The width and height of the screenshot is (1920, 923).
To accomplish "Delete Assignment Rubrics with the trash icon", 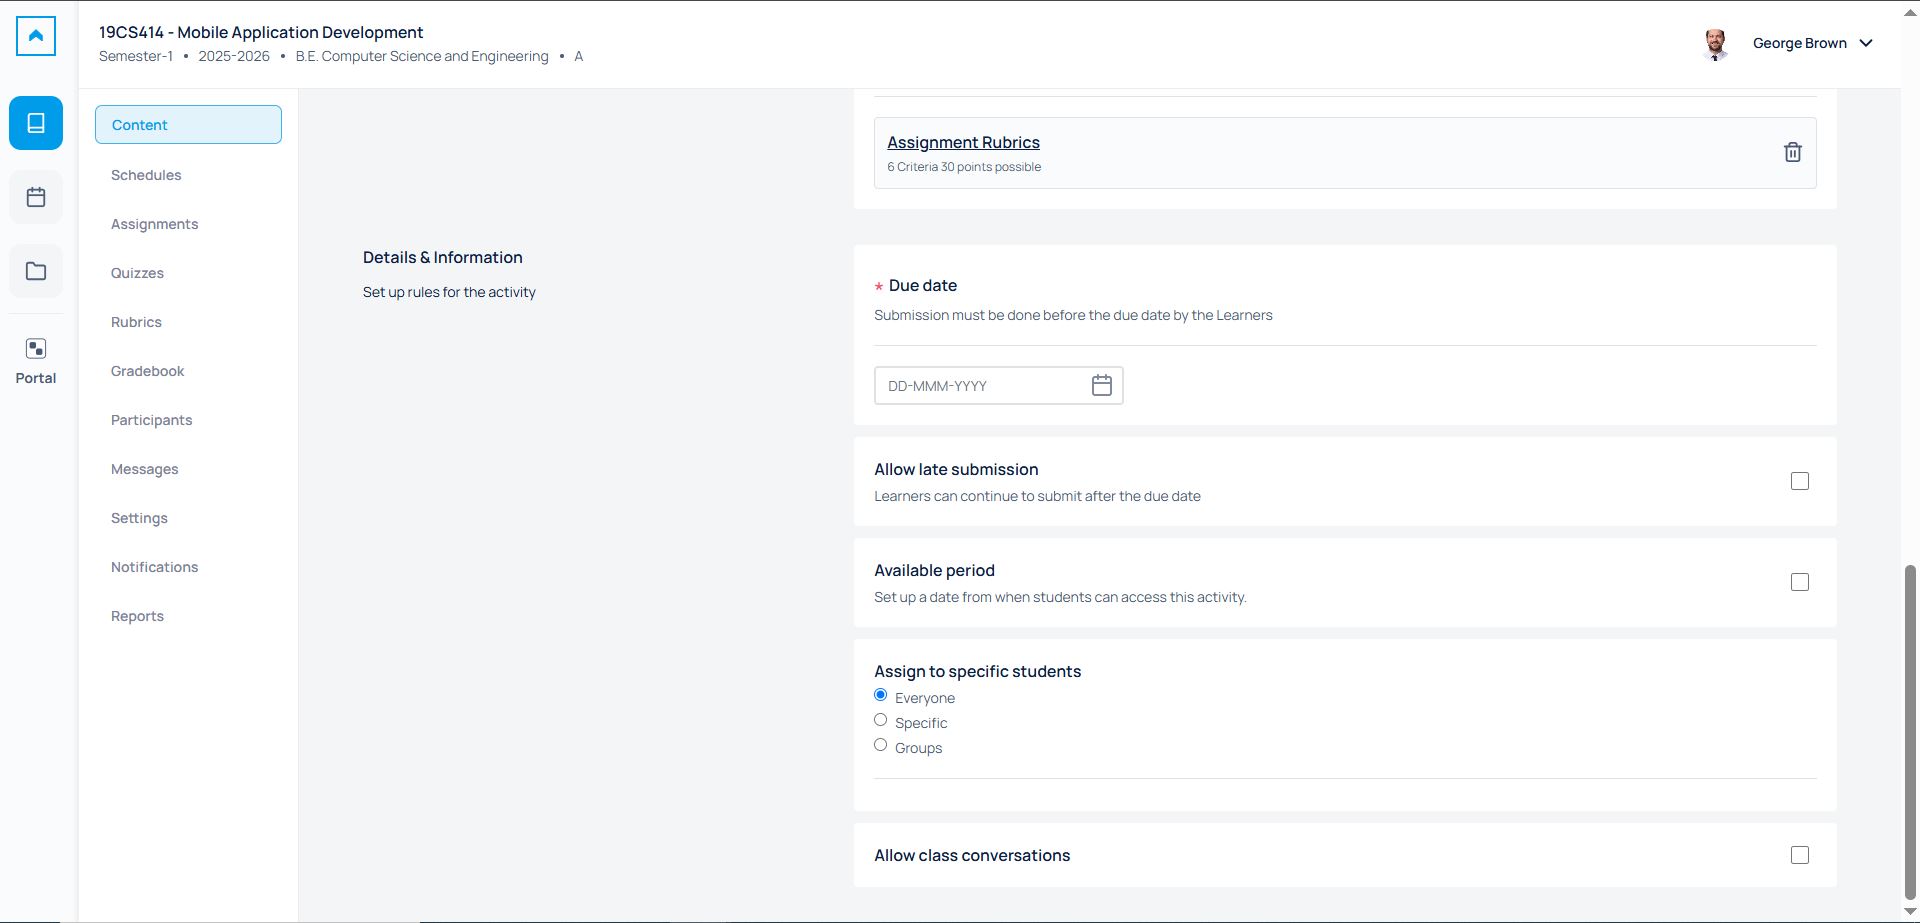I will coord(1792,152).
